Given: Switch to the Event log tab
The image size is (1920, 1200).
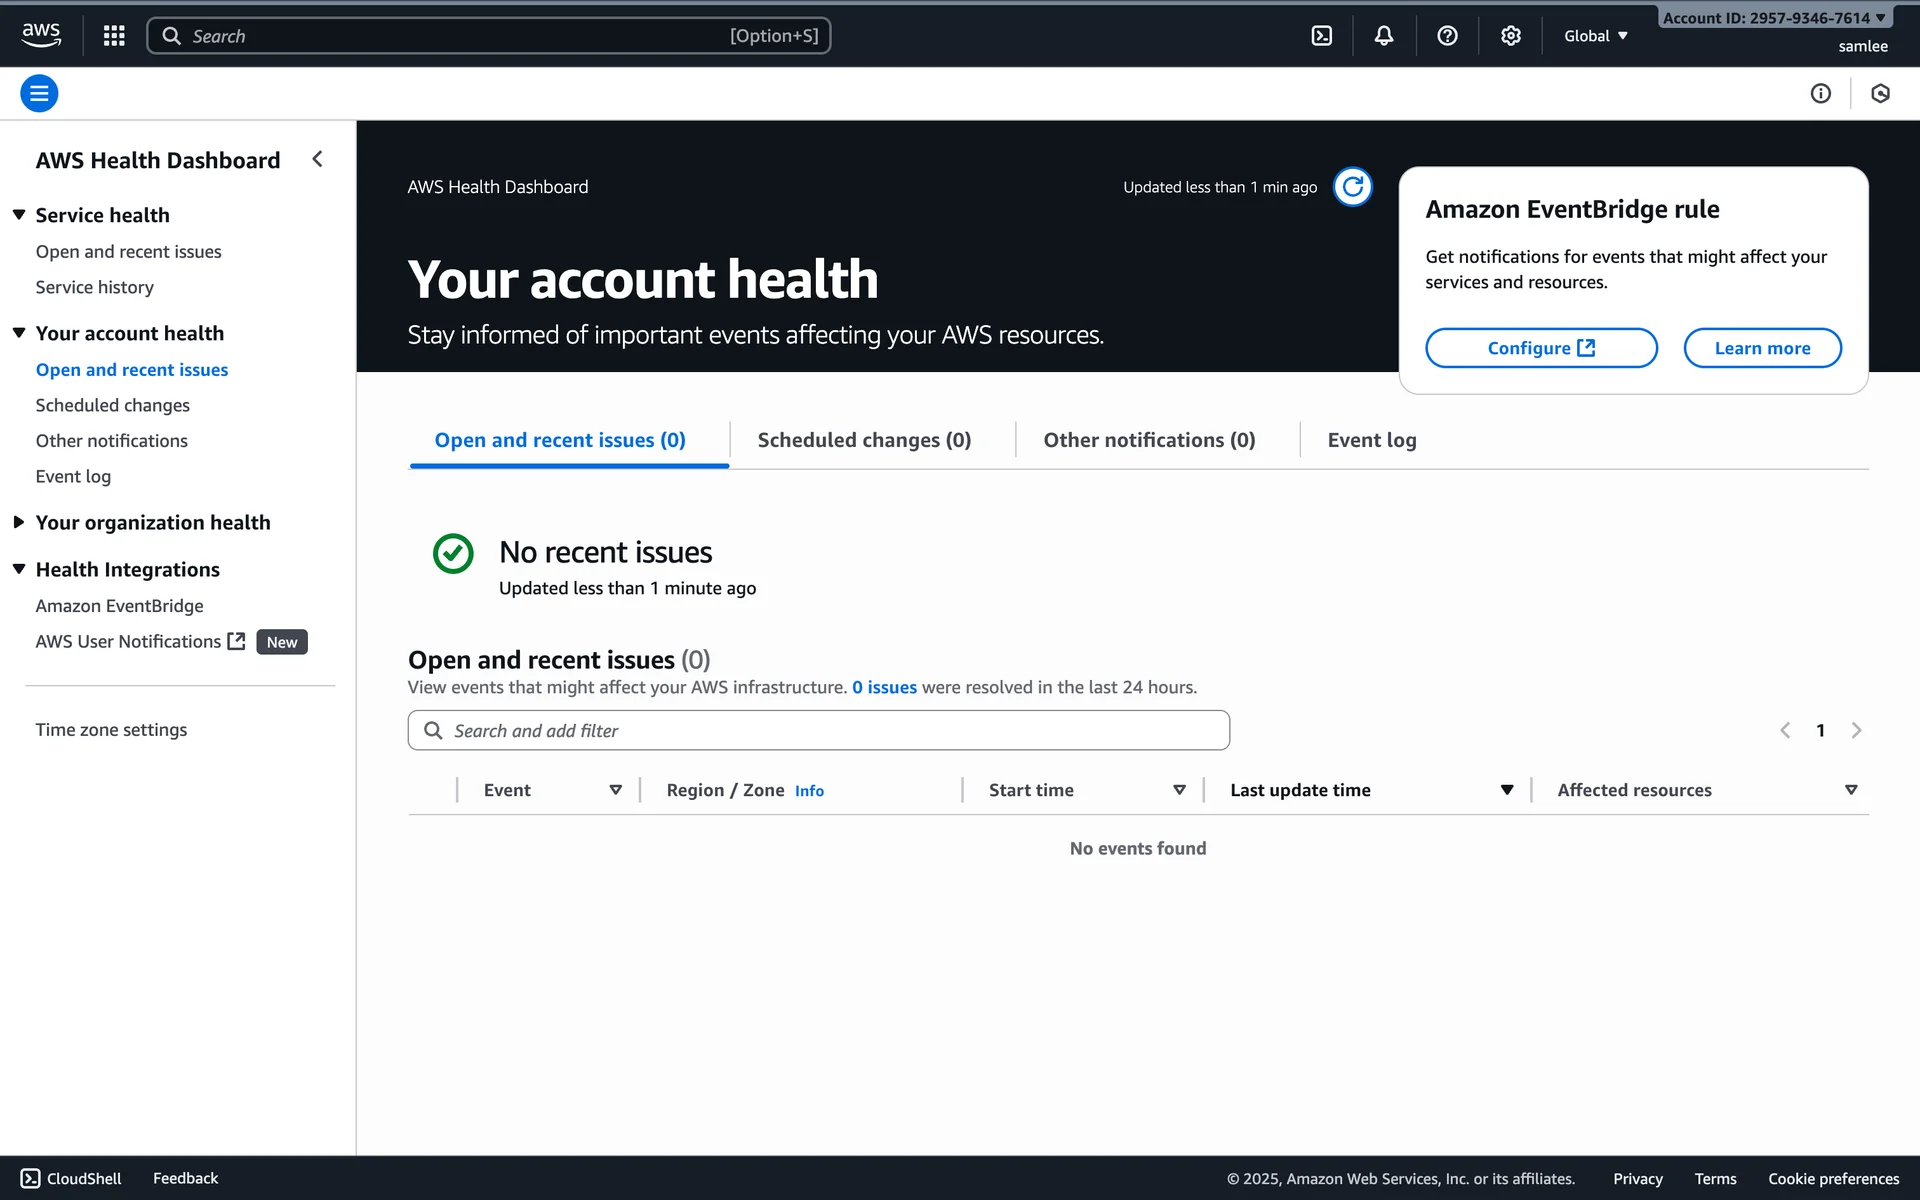Looking at the screenshot, I should (x=1371, y=440).
